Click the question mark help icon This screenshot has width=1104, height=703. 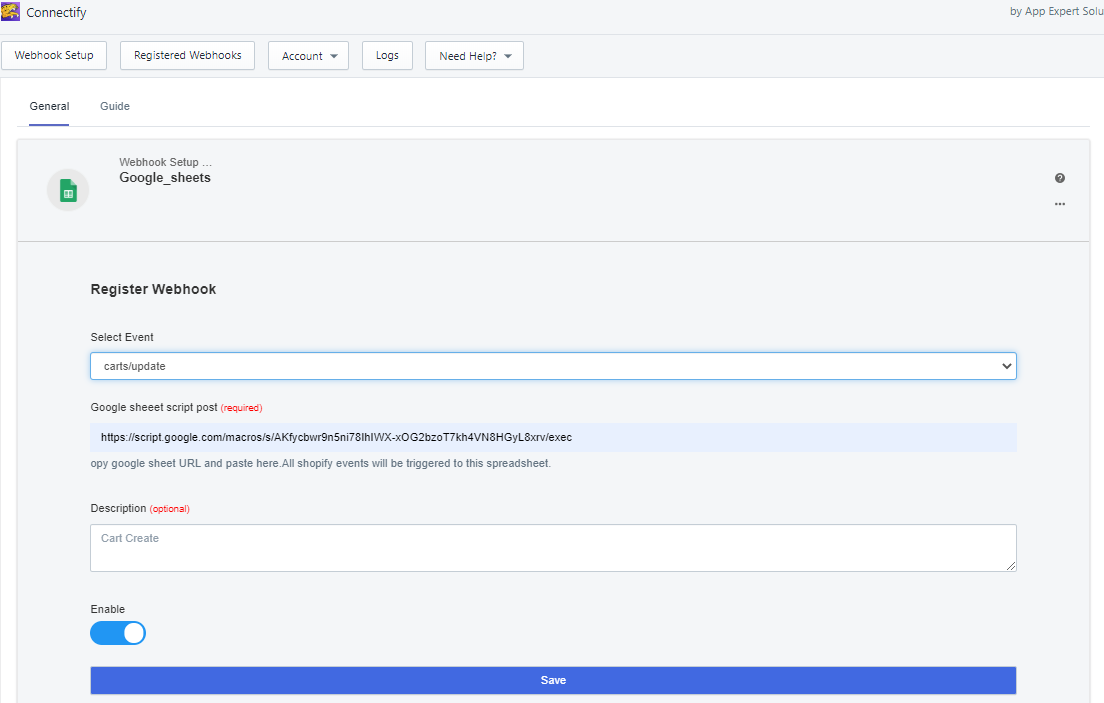click(x=1060, y=178)
